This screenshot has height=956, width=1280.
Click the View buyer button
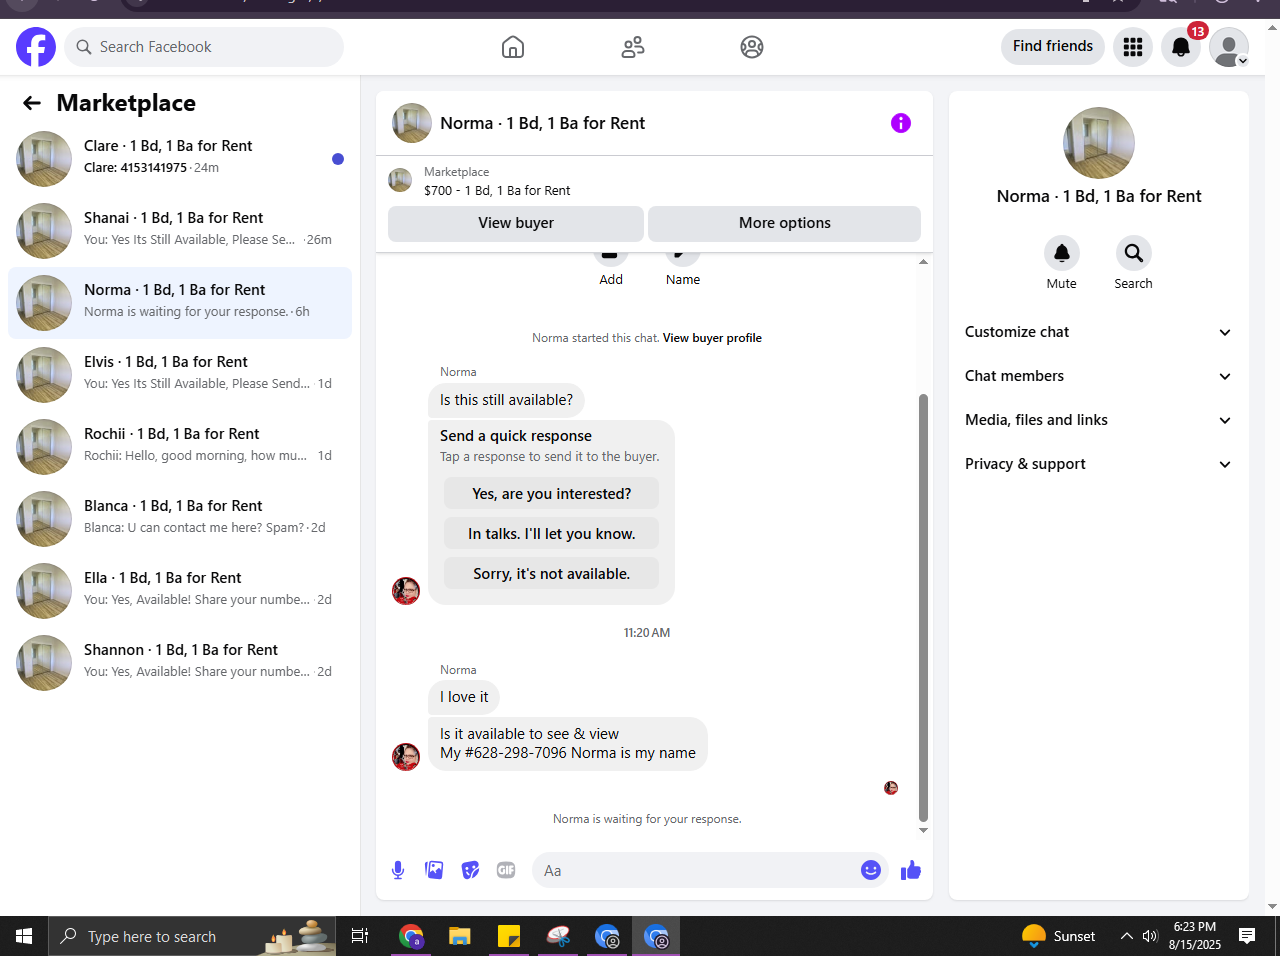(x=516, y=223)
